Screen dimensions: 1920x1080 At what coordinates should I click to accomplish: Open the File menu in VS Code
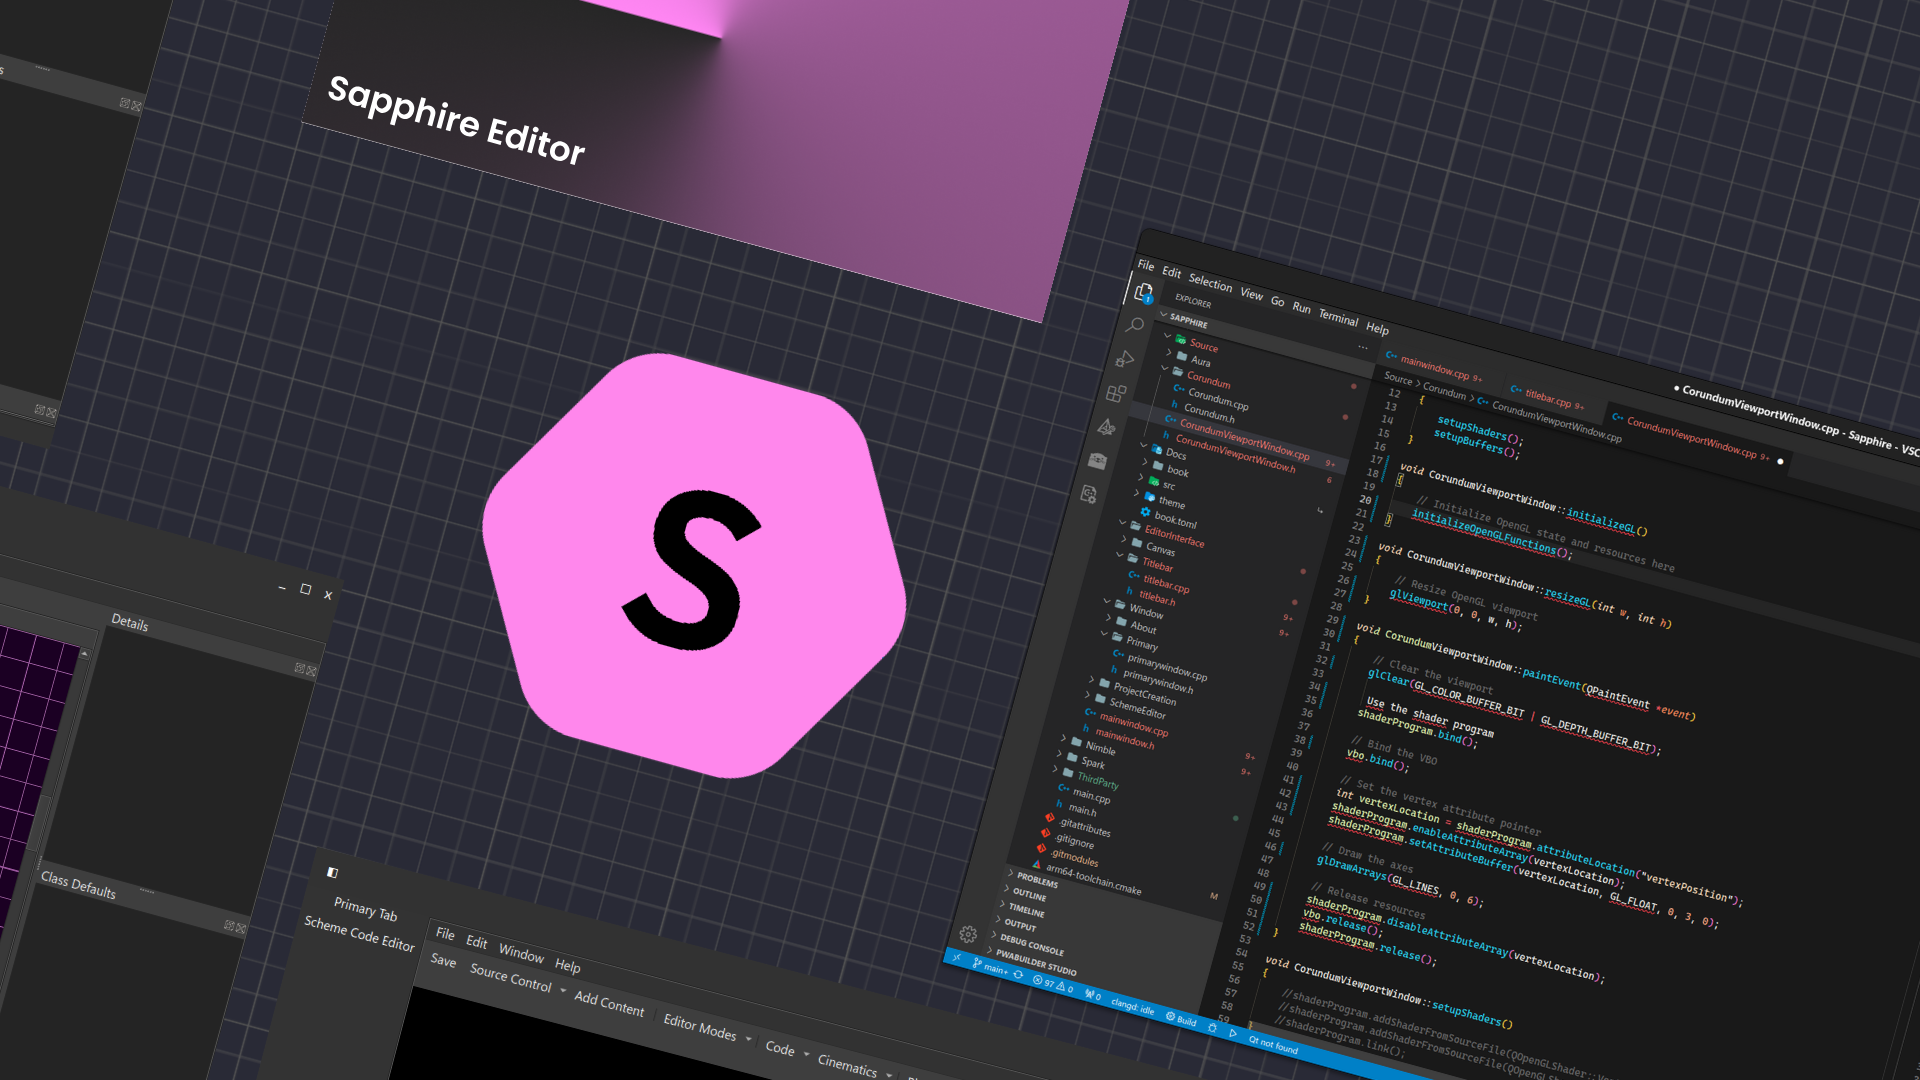(x=1146, y=266)
